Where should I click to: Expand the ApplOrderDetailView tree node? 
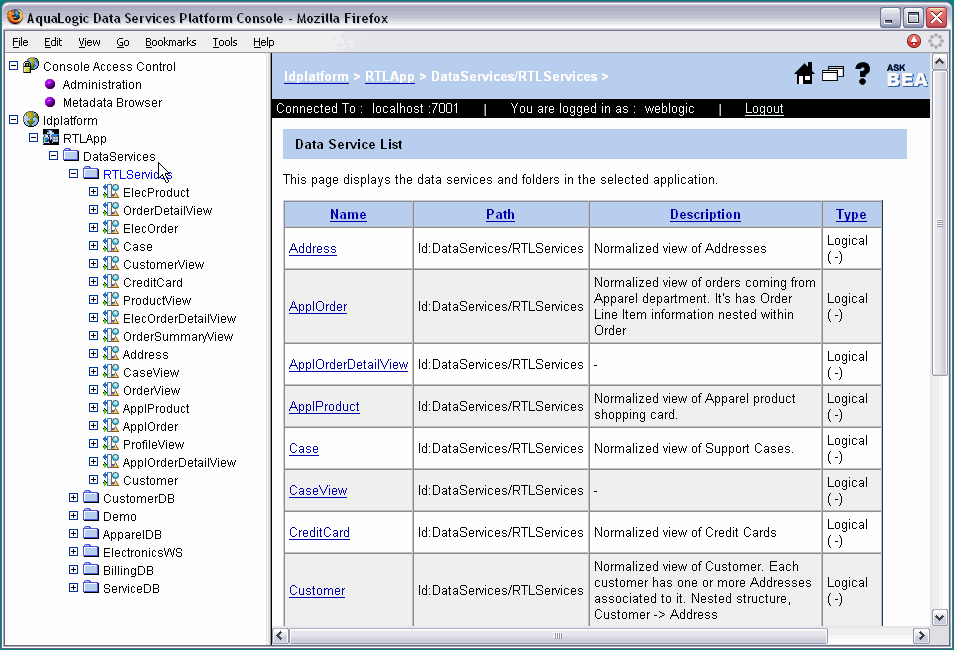(93, 461)
